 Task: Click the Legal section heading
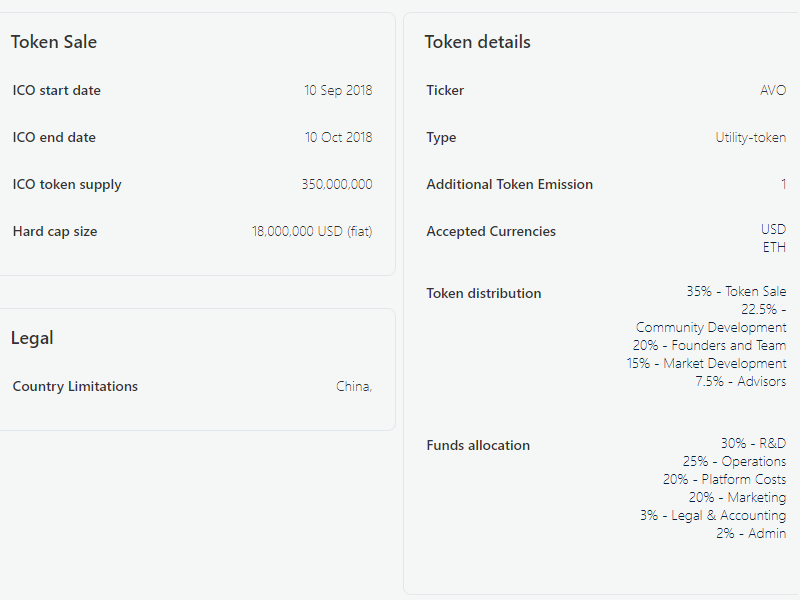[32, 338]
